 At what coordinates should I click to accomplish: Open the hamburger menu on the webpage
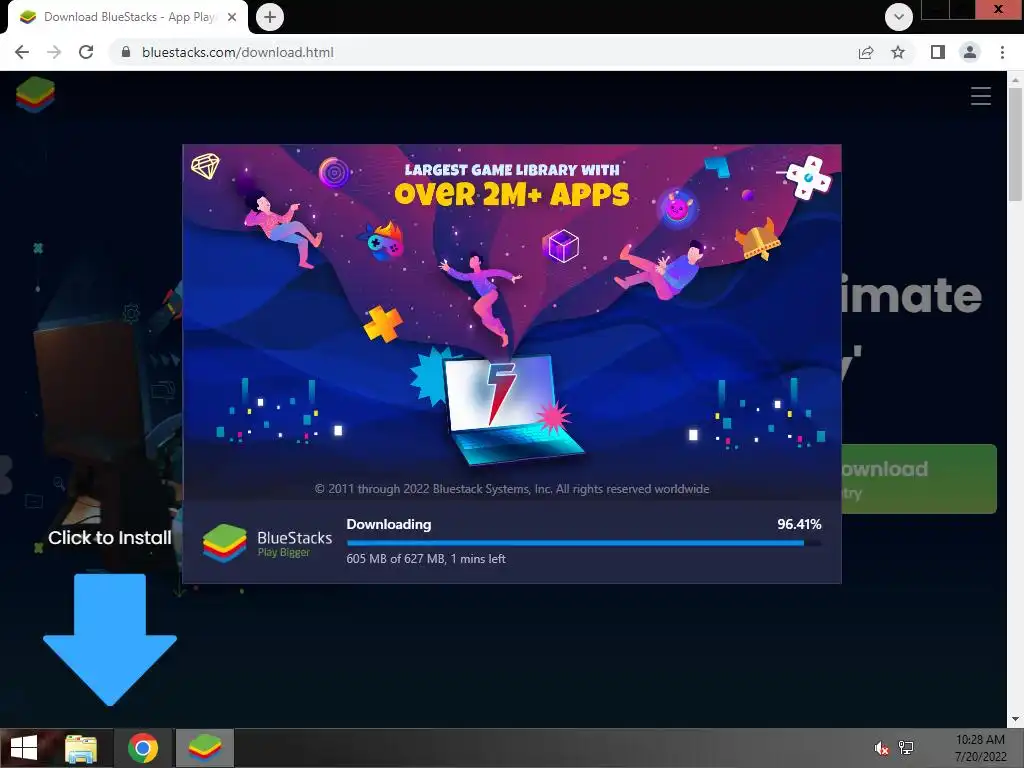tap(980, 96)
